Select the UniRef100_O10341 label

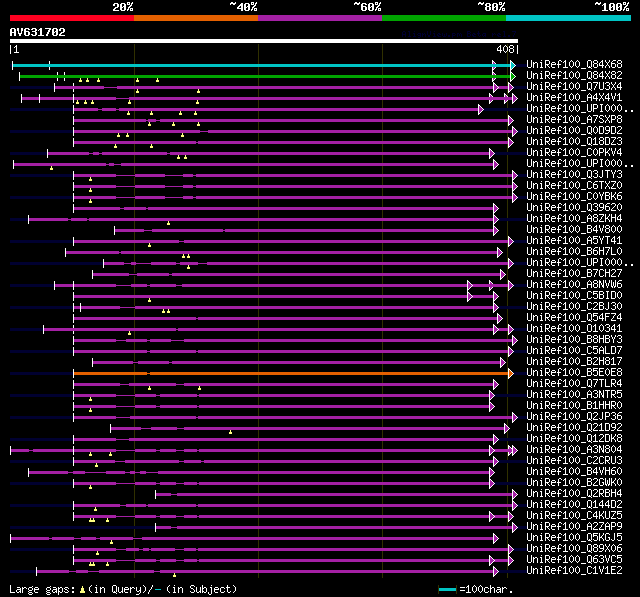pyautogui.click(x=574, y=329)
